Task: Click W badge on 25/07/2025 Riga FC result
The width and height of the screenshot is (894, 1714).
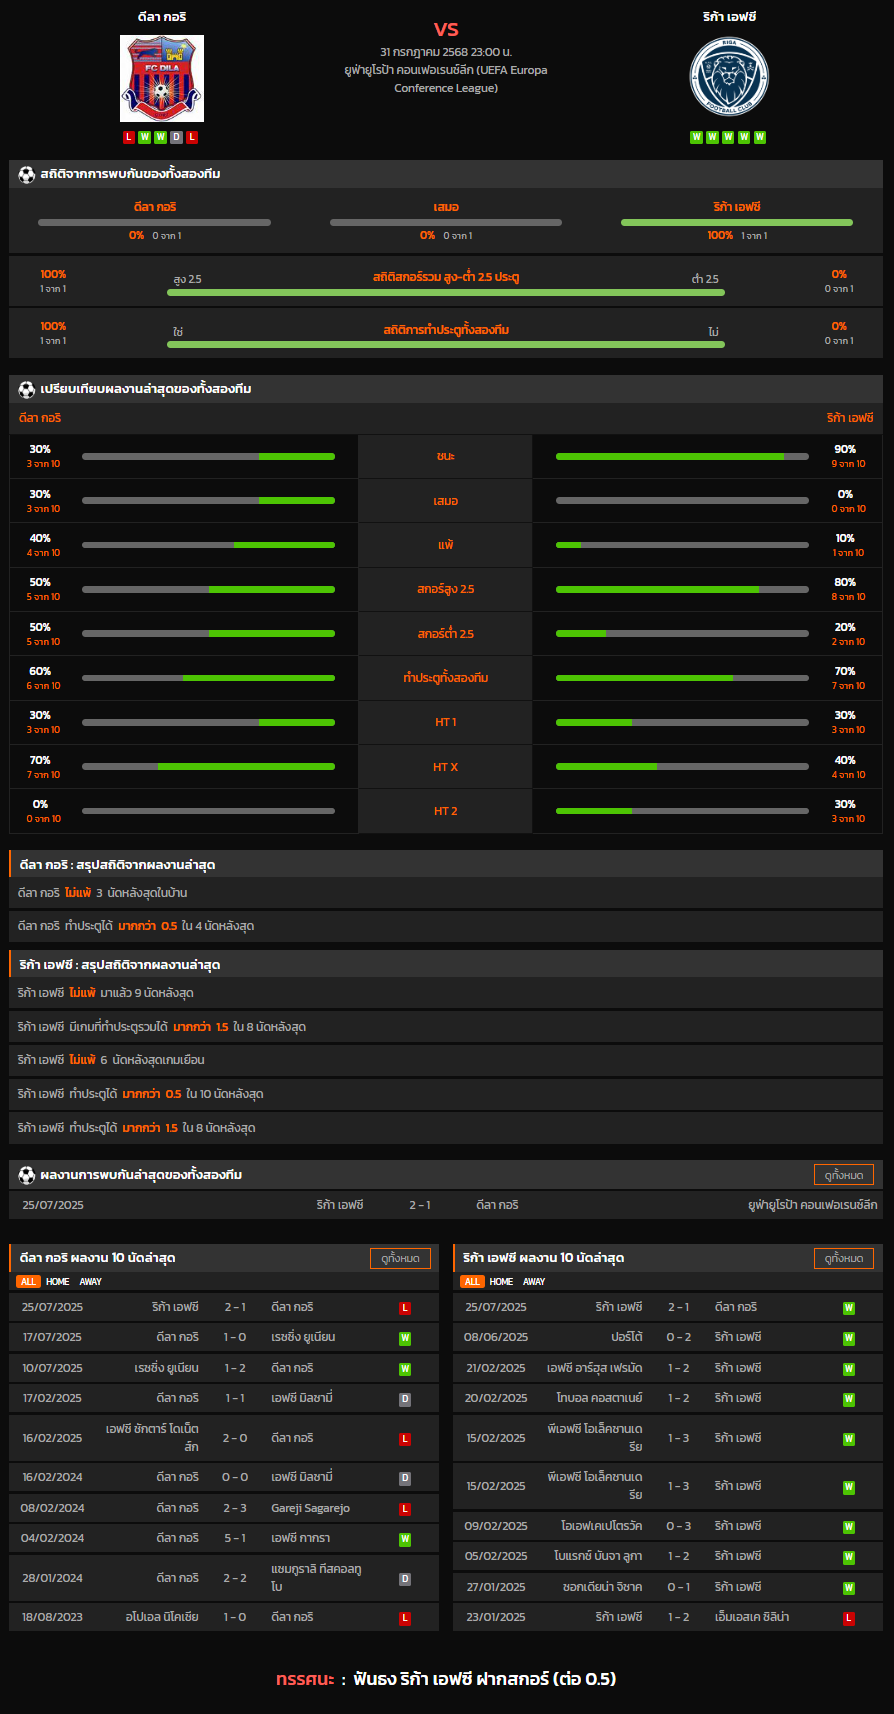Action: (849, 1308)
